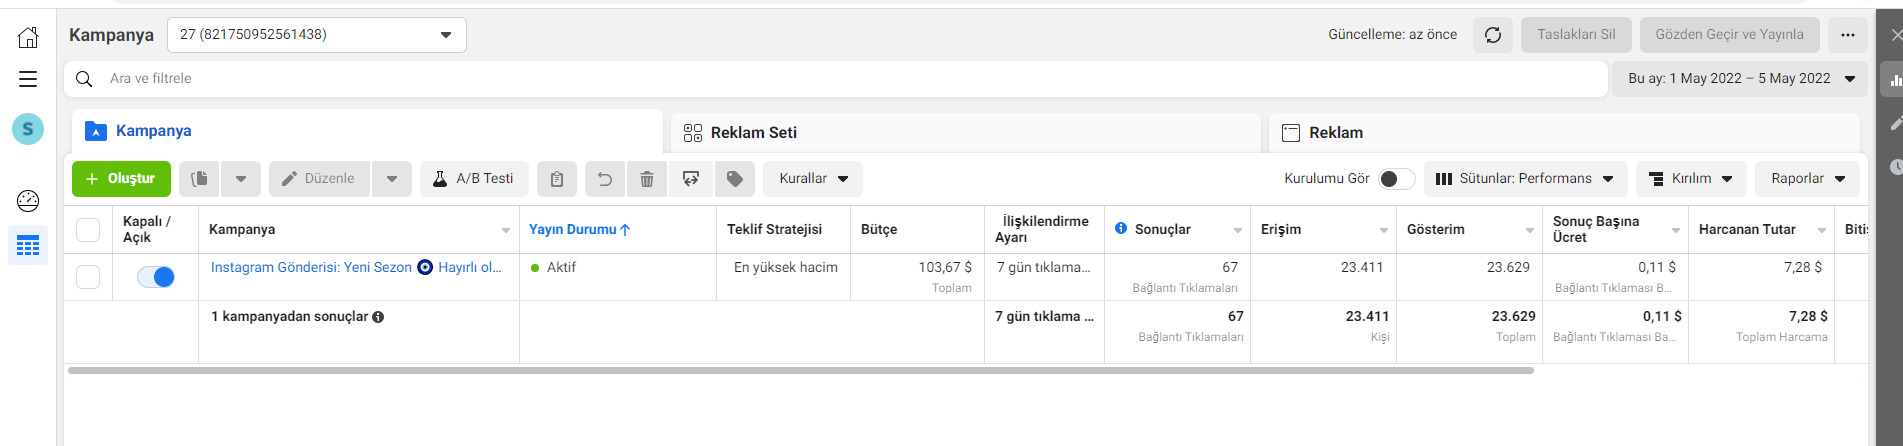Screen dimensions: 1903x446
Task: Switch to the Reklam Seti tab
Action: (x=965, y=132)
